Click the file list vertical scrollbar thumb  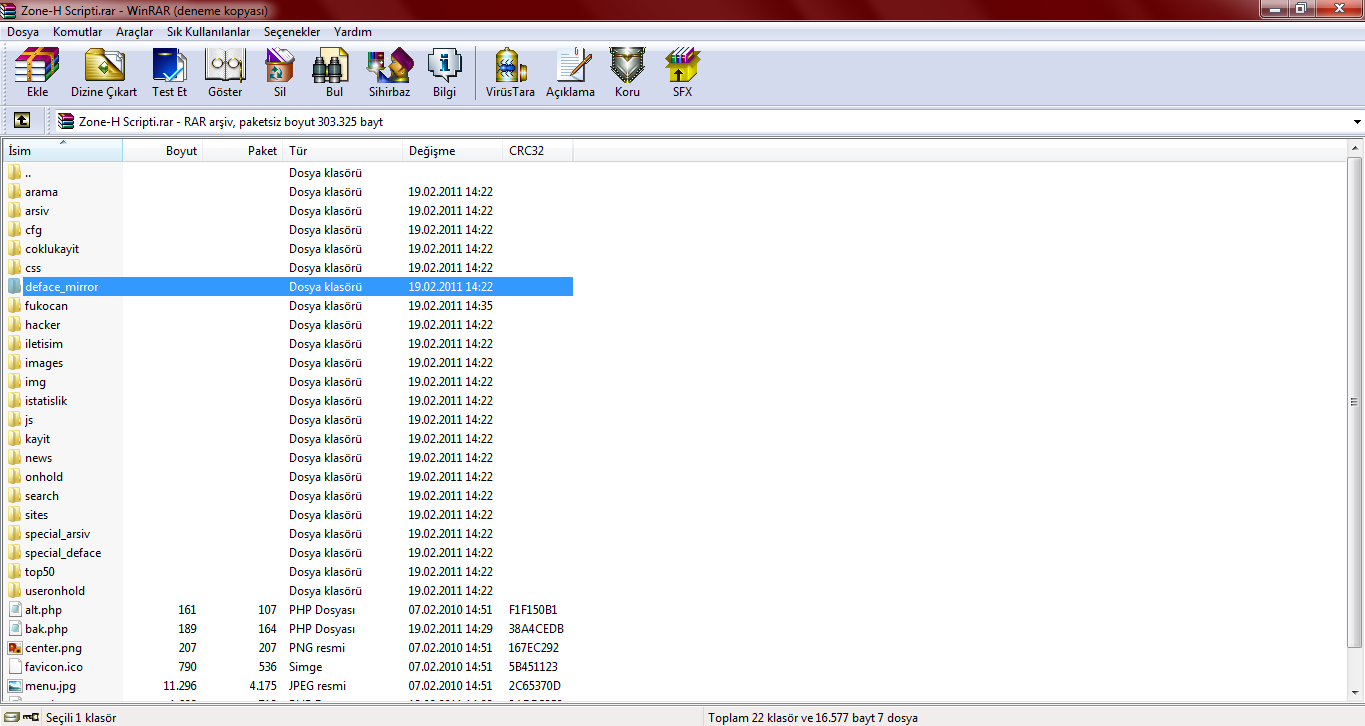pos(1356,400)
